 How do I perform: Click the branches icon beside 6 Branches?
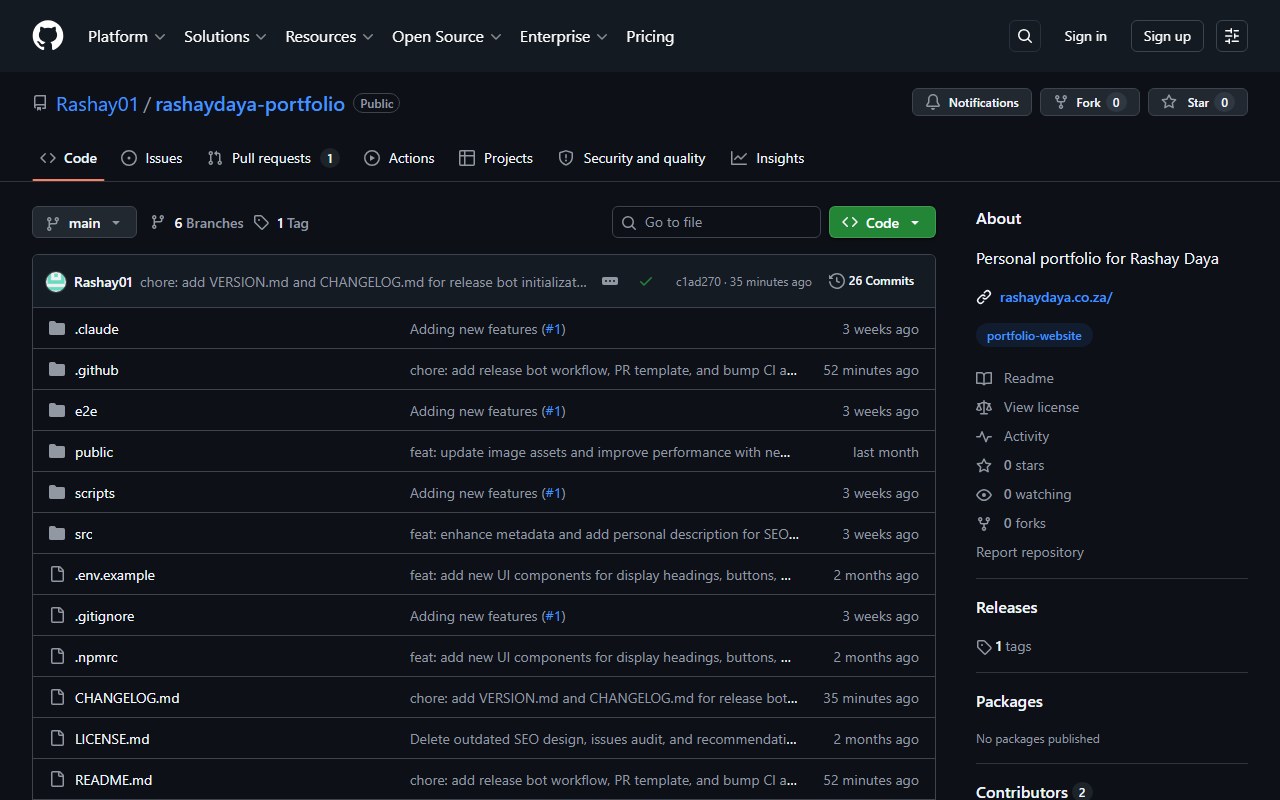[x=158, y=223]
